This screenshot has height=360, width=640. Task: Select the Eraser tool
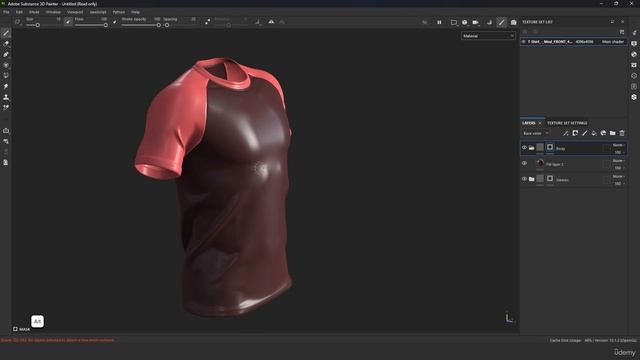click(6, 44)
